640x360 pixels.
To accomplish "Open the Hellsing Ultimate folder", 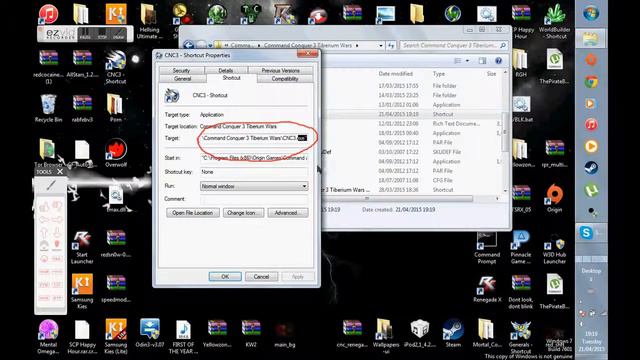I will [149, 22].
